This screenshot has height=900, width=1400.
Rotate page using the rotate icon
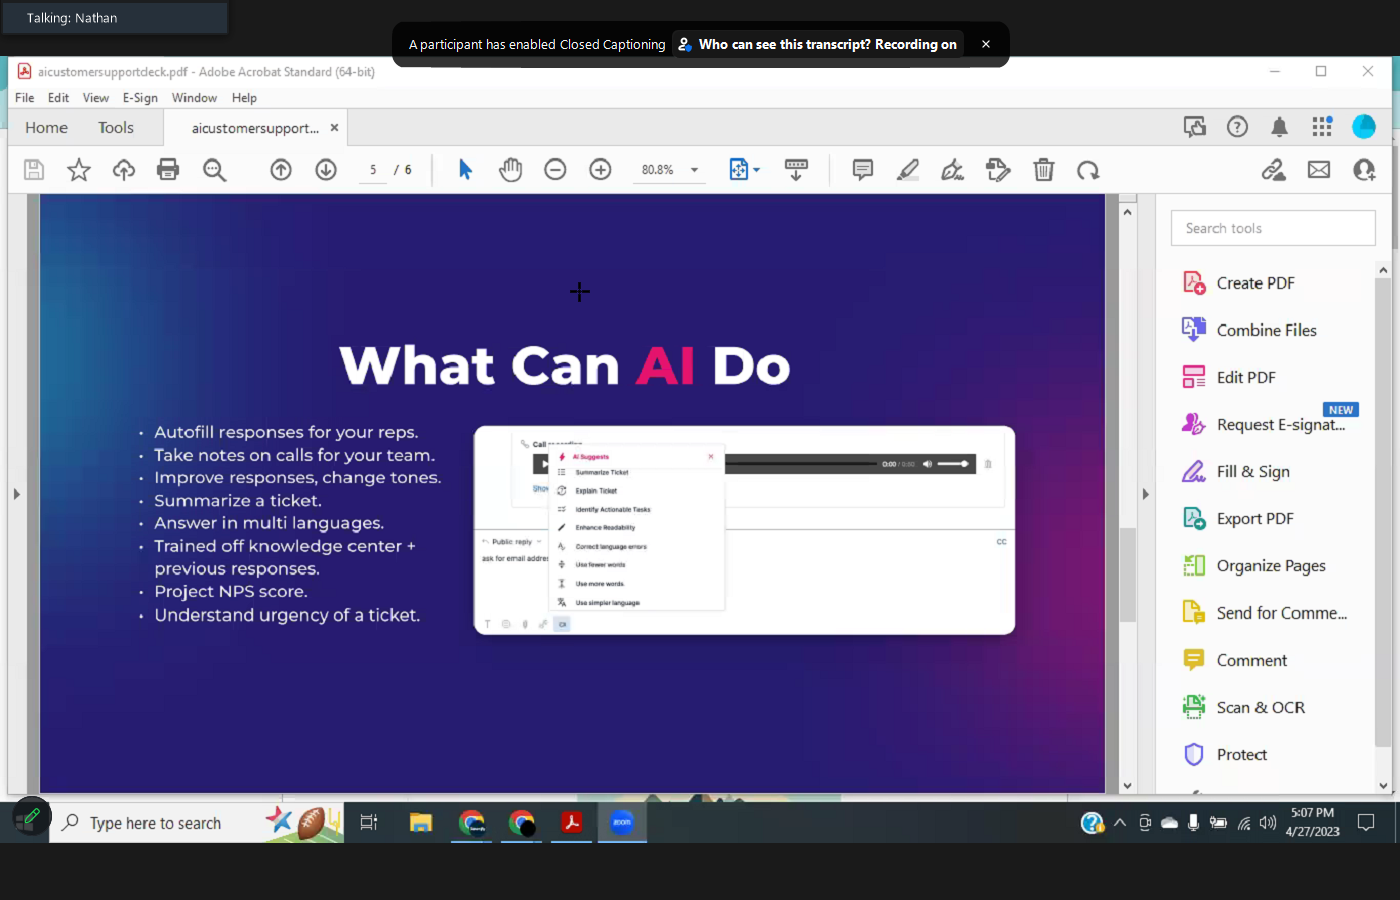click(x=1088, y=170)
